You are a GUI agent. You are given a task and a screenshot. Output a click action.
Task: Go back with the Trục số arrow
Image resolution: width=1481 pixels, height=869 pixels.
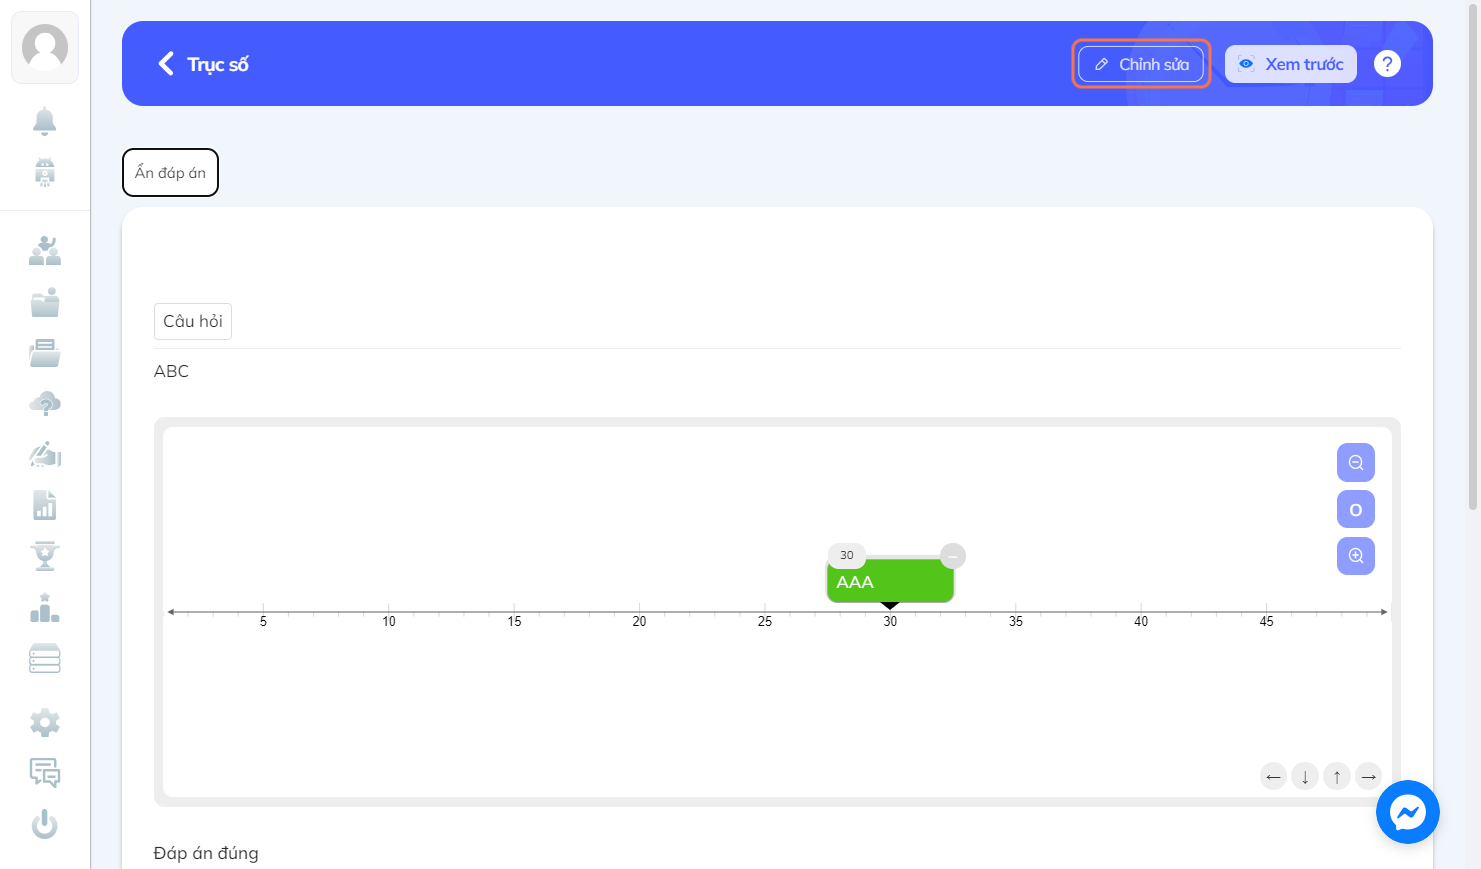[166, 64]
